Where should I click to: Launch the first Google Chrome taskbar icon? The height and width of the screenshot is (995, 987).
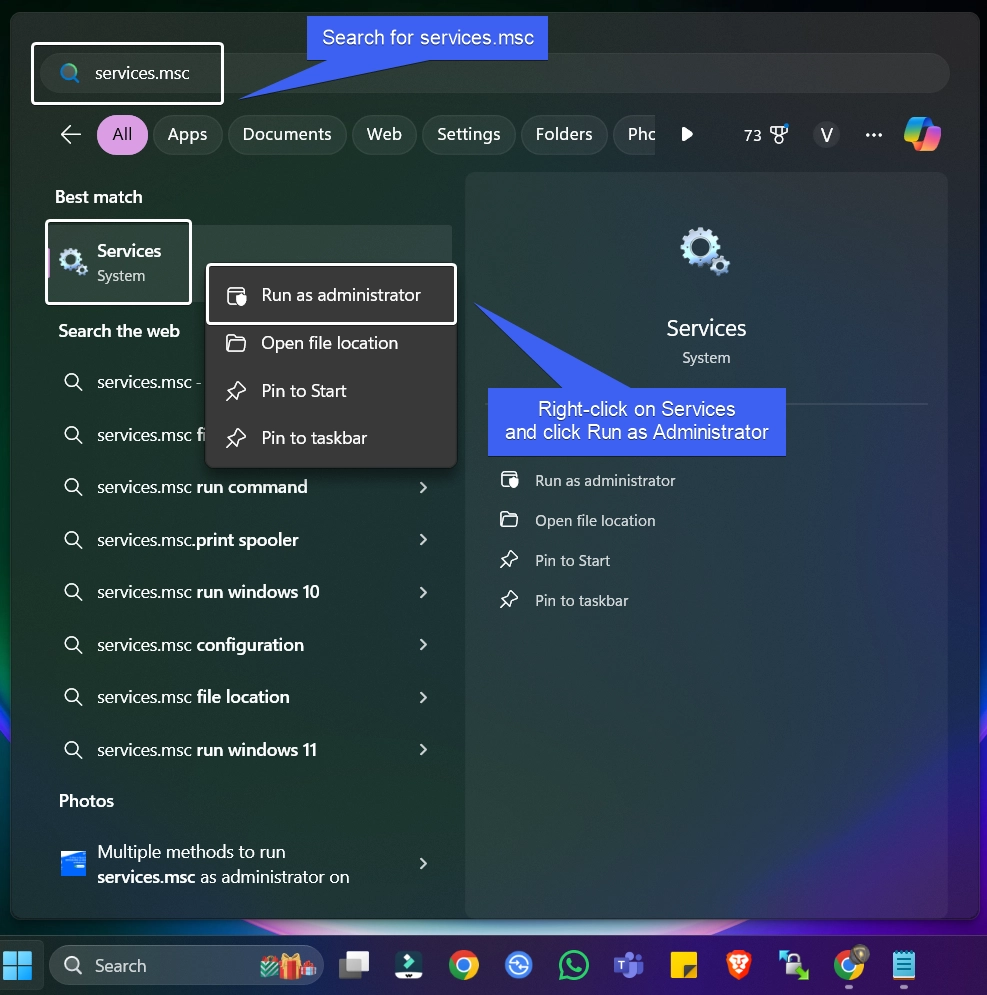[463, 965]
